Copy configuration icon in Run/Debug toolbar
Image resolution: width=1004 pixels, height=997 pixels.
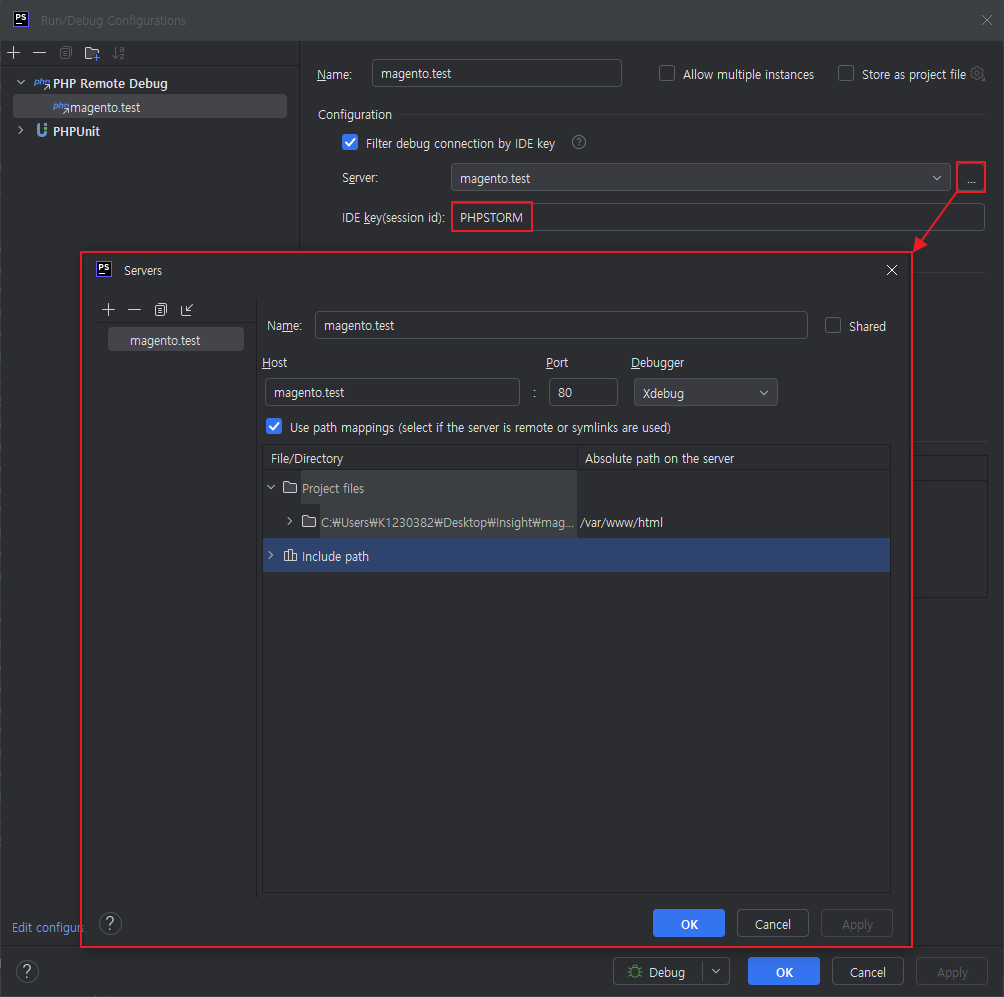(66, 53)
